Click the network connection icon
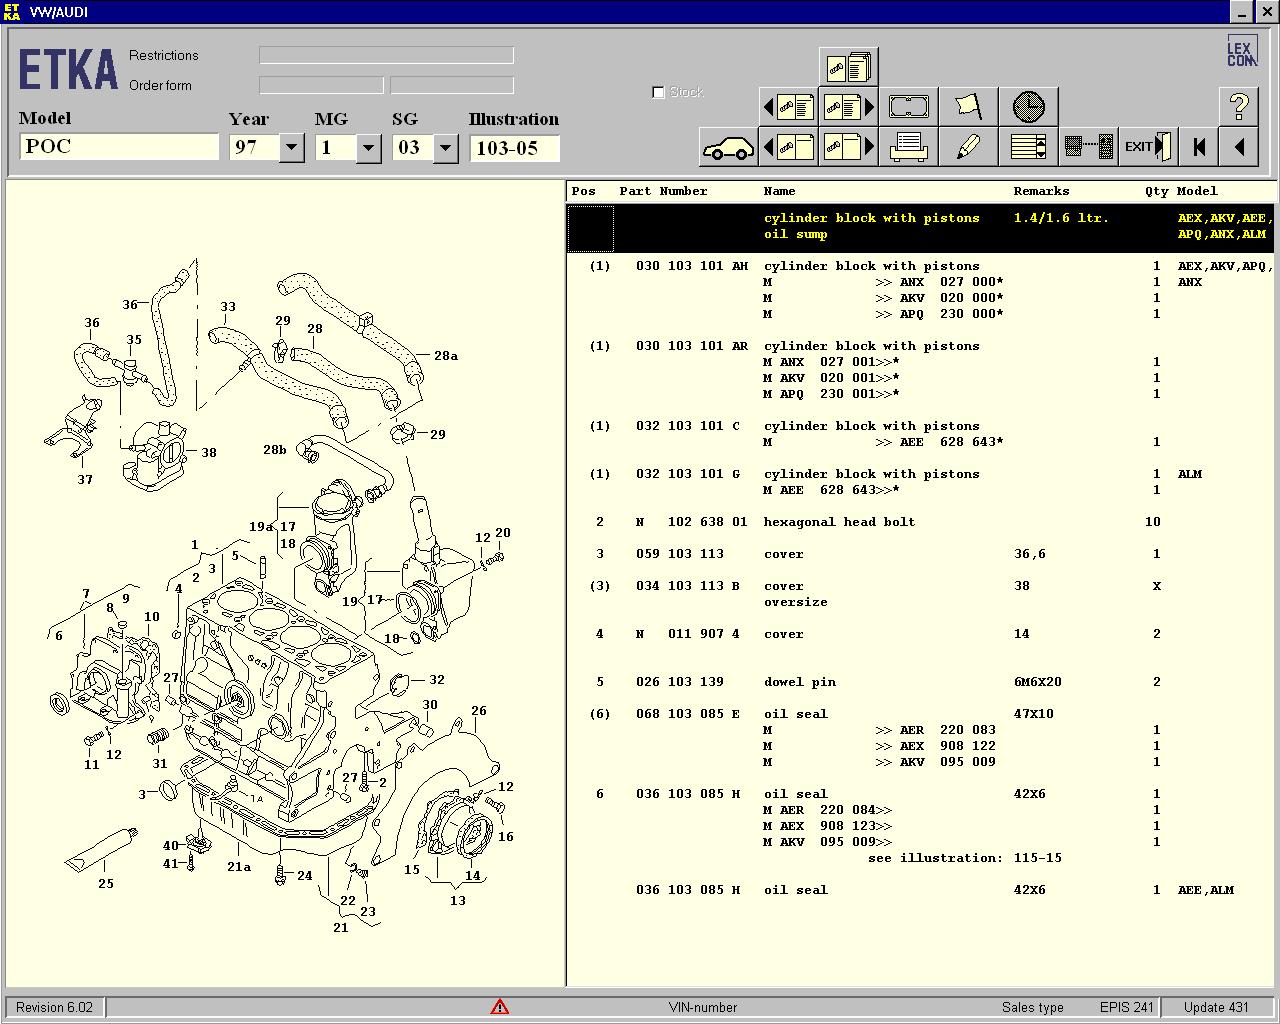This screenshot has height=1024, width=1280. (1088, 148)
